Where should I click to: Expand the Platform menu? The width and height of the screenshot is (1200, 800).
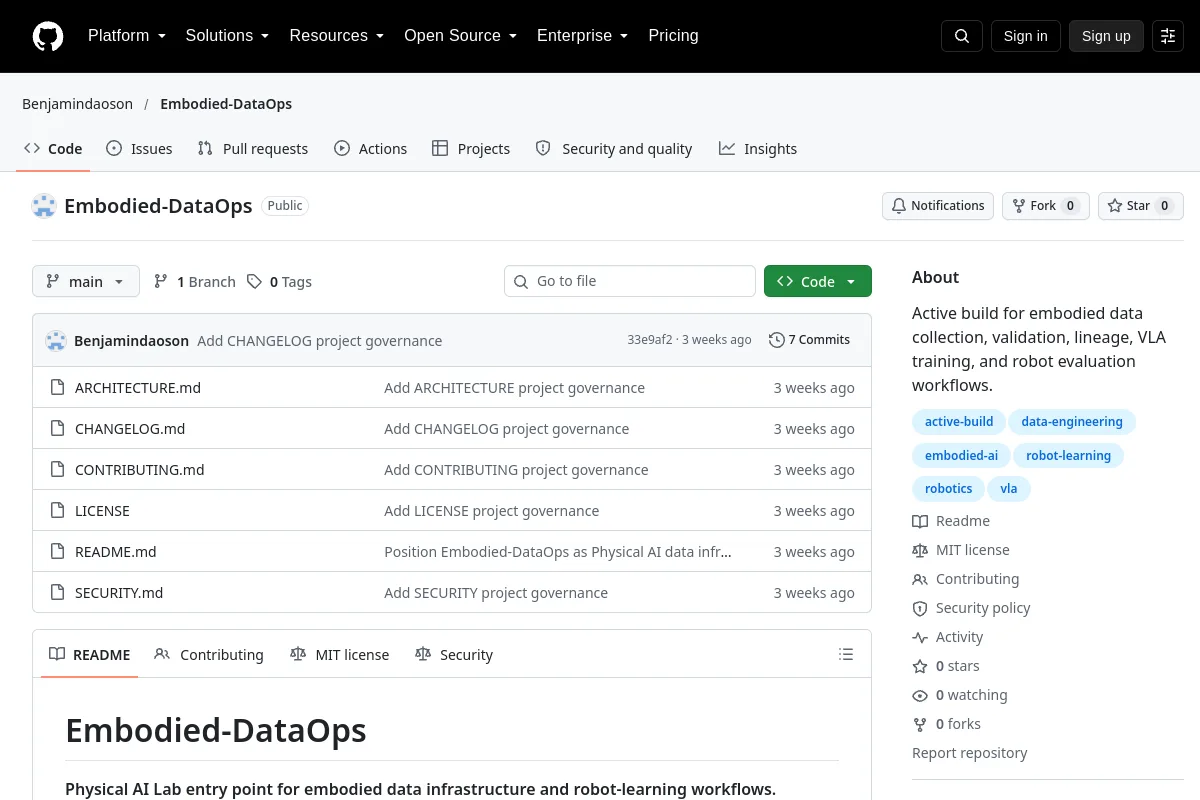(x=126, y=36)
